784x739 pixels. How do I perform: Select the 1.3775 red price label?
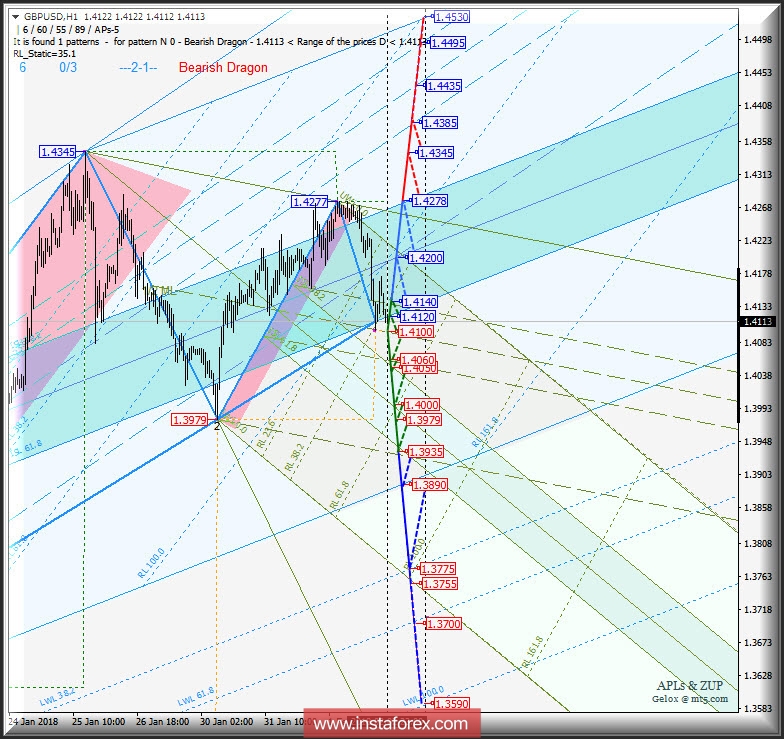[x=438, y=569]
